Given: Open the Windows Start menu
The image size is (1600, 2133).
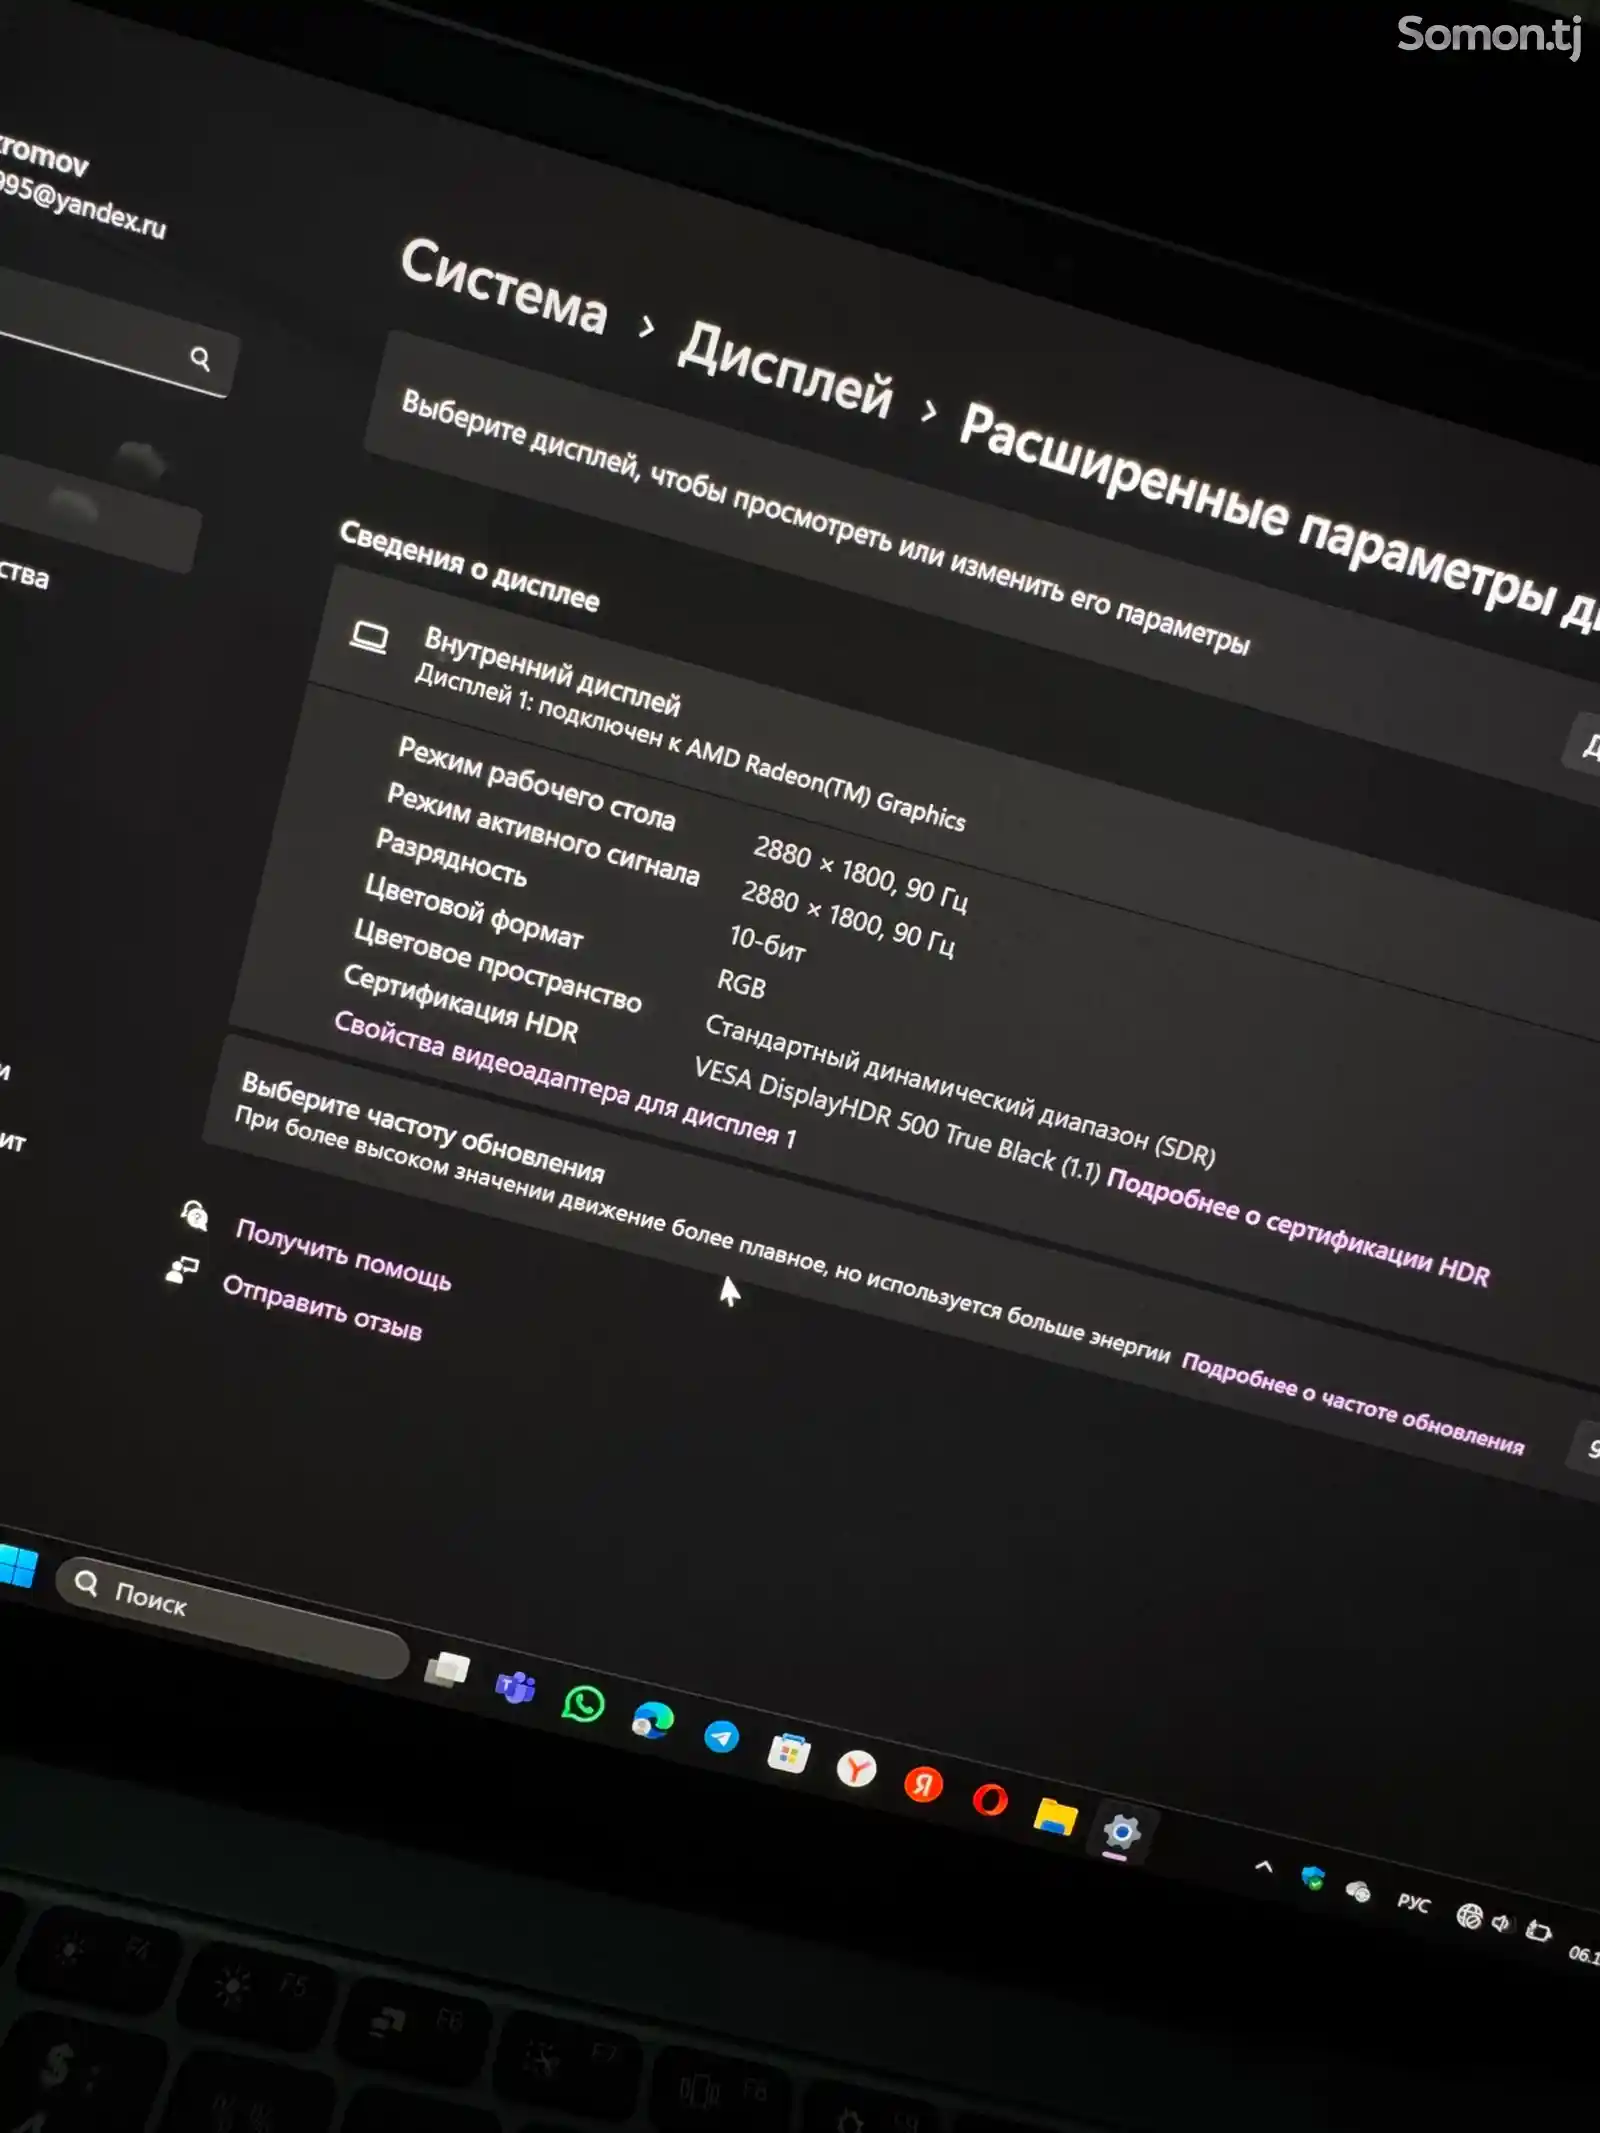Looking at the screenshot, I should (x=17, y=1566).
